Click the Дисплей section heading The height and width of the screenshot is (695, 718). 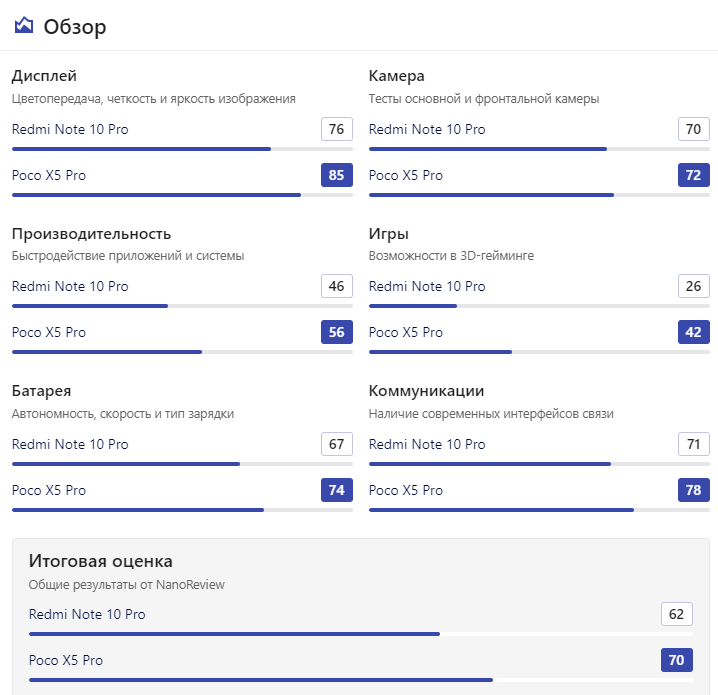pyautogui.click(x=44, y=76)
